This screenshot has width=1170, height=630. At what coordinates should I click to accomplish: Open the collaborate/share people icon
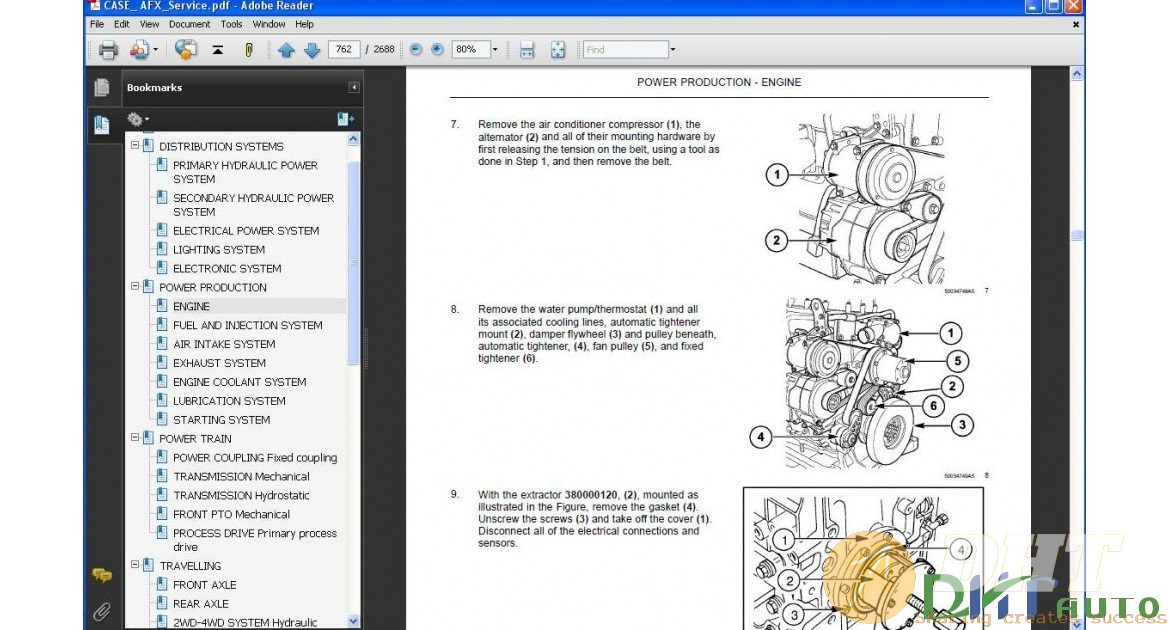click(139, 50)
